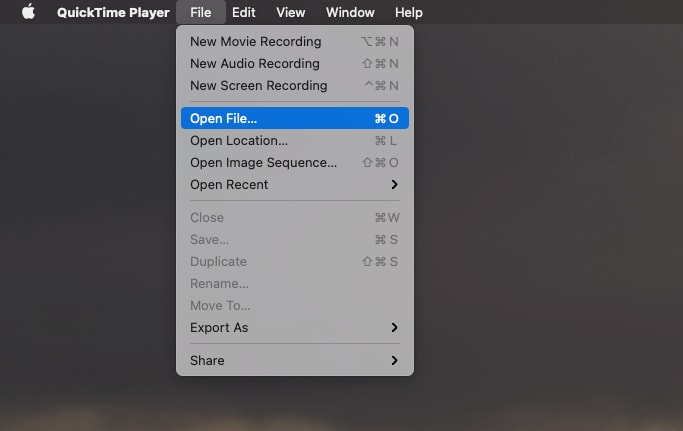Choose Open Location…
Image resolution: width=683 pixels, height=431 pixels.
click(x=295, y=140)
